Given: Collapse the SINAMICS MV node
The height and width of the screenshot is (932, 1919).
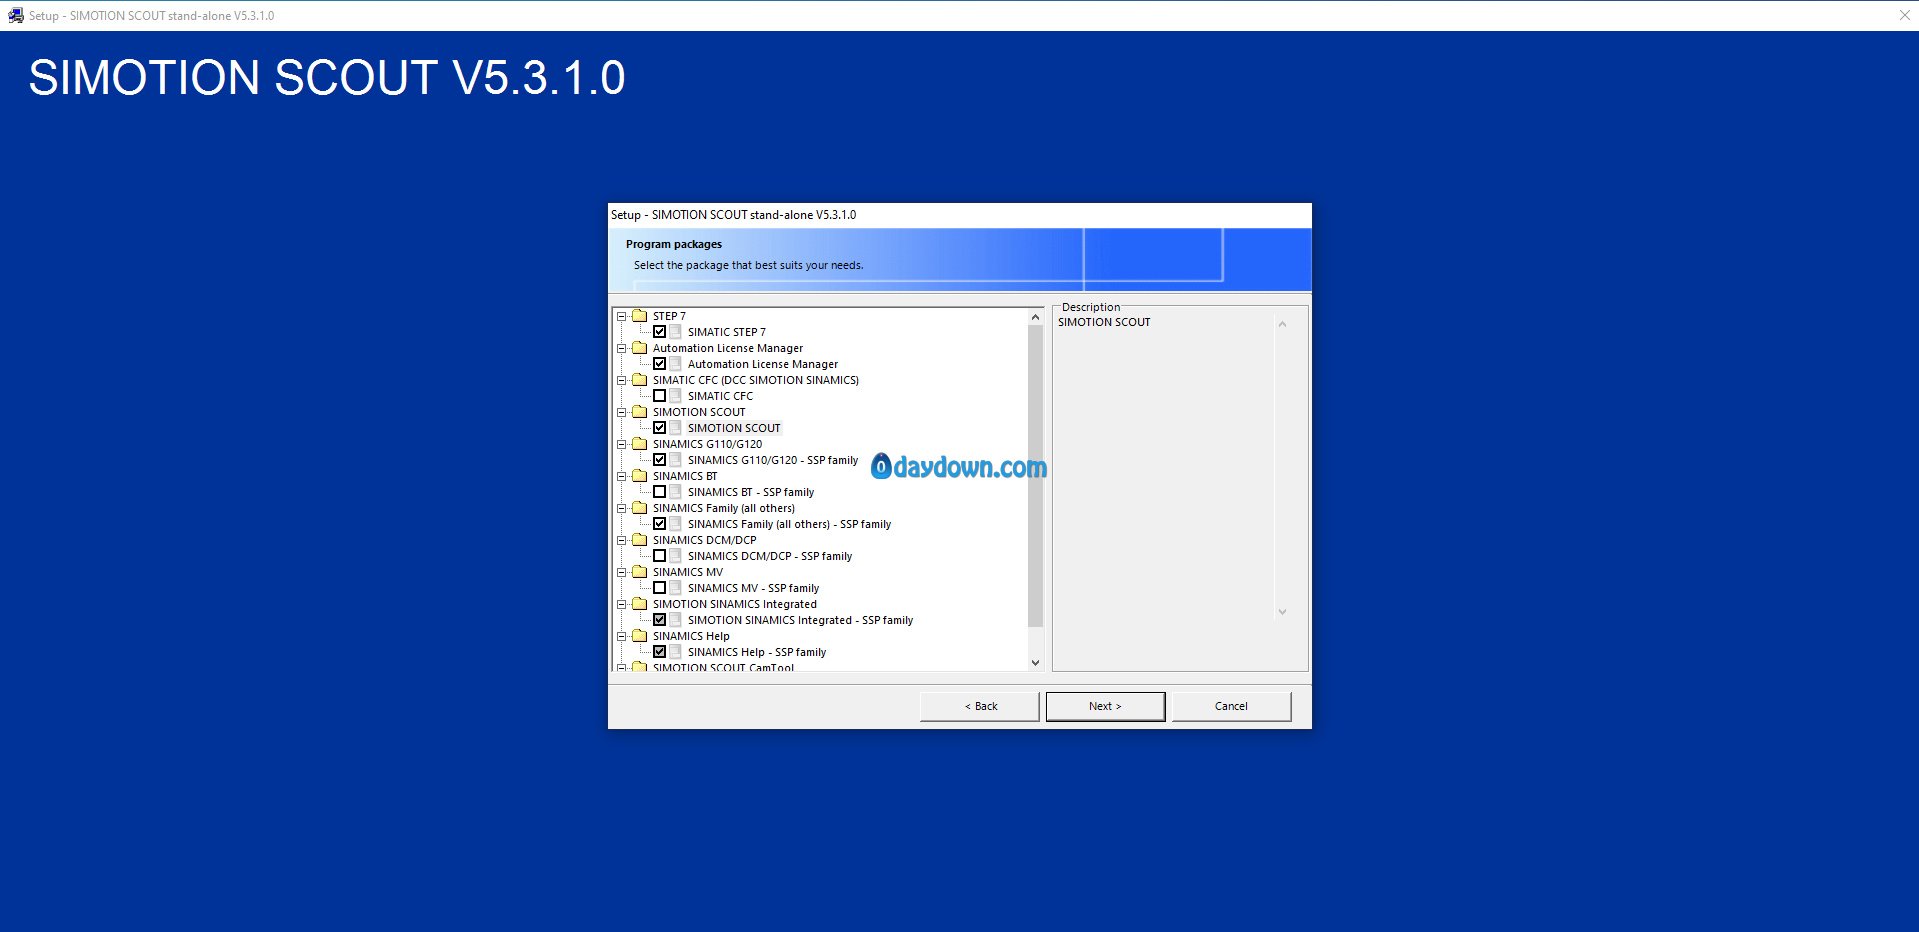Looking at the screenshot, I should (x=622, y=572).
